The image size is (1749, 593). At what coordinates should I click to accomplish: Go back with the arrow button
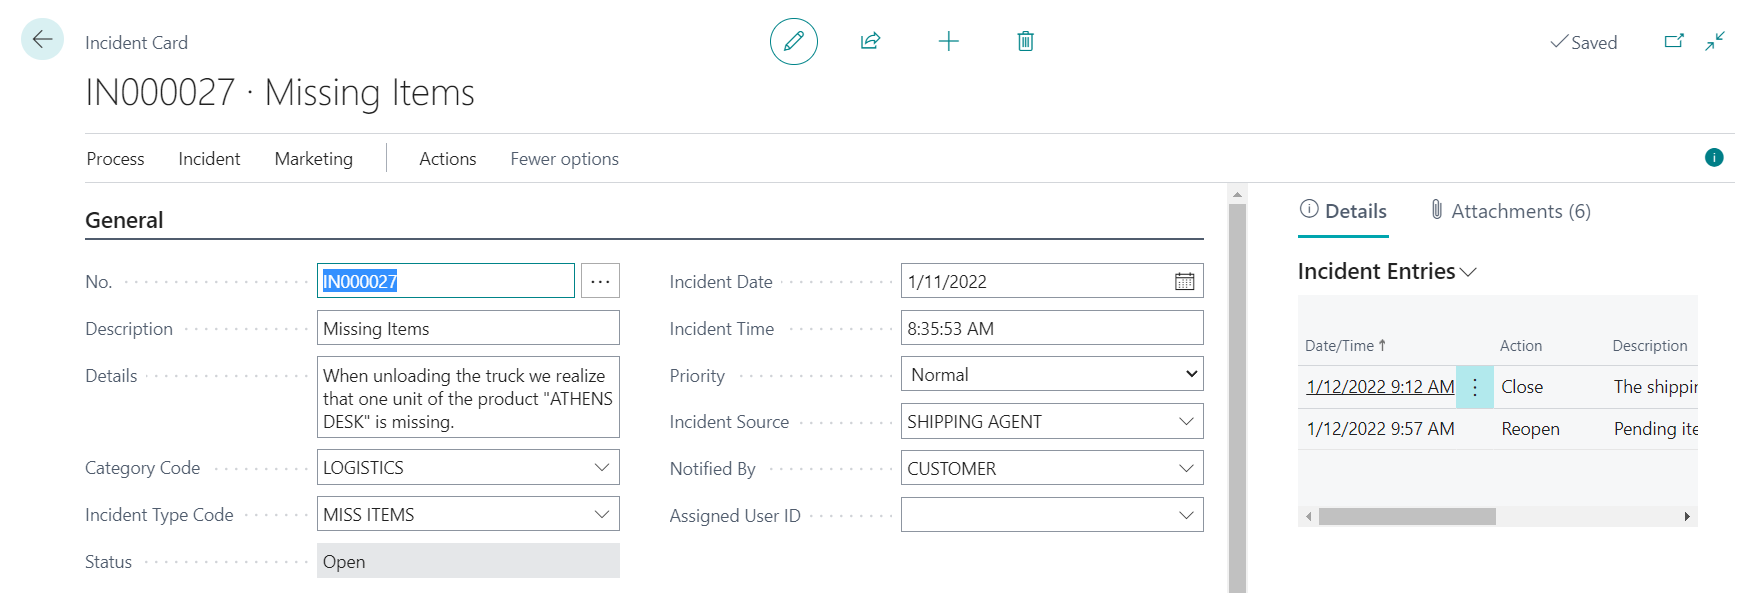coord(42,40)
